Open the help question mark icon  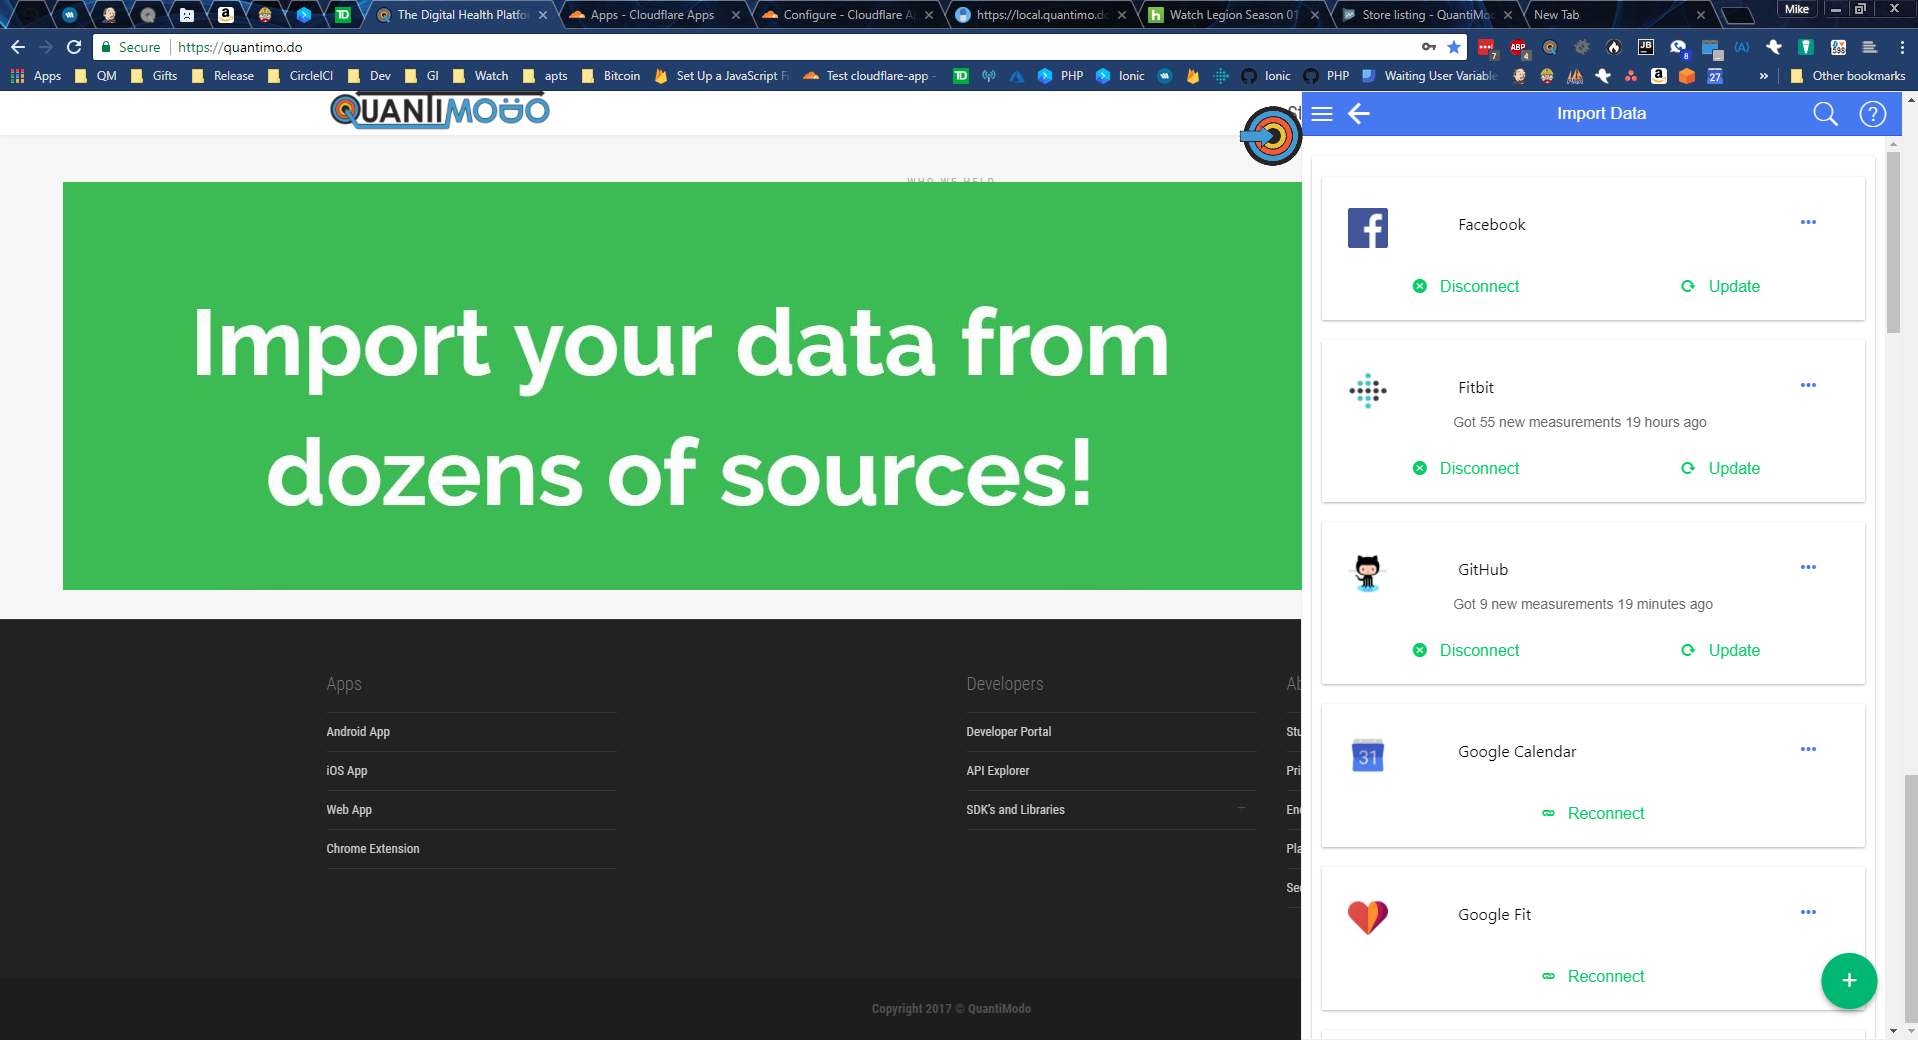point(1873,114)
